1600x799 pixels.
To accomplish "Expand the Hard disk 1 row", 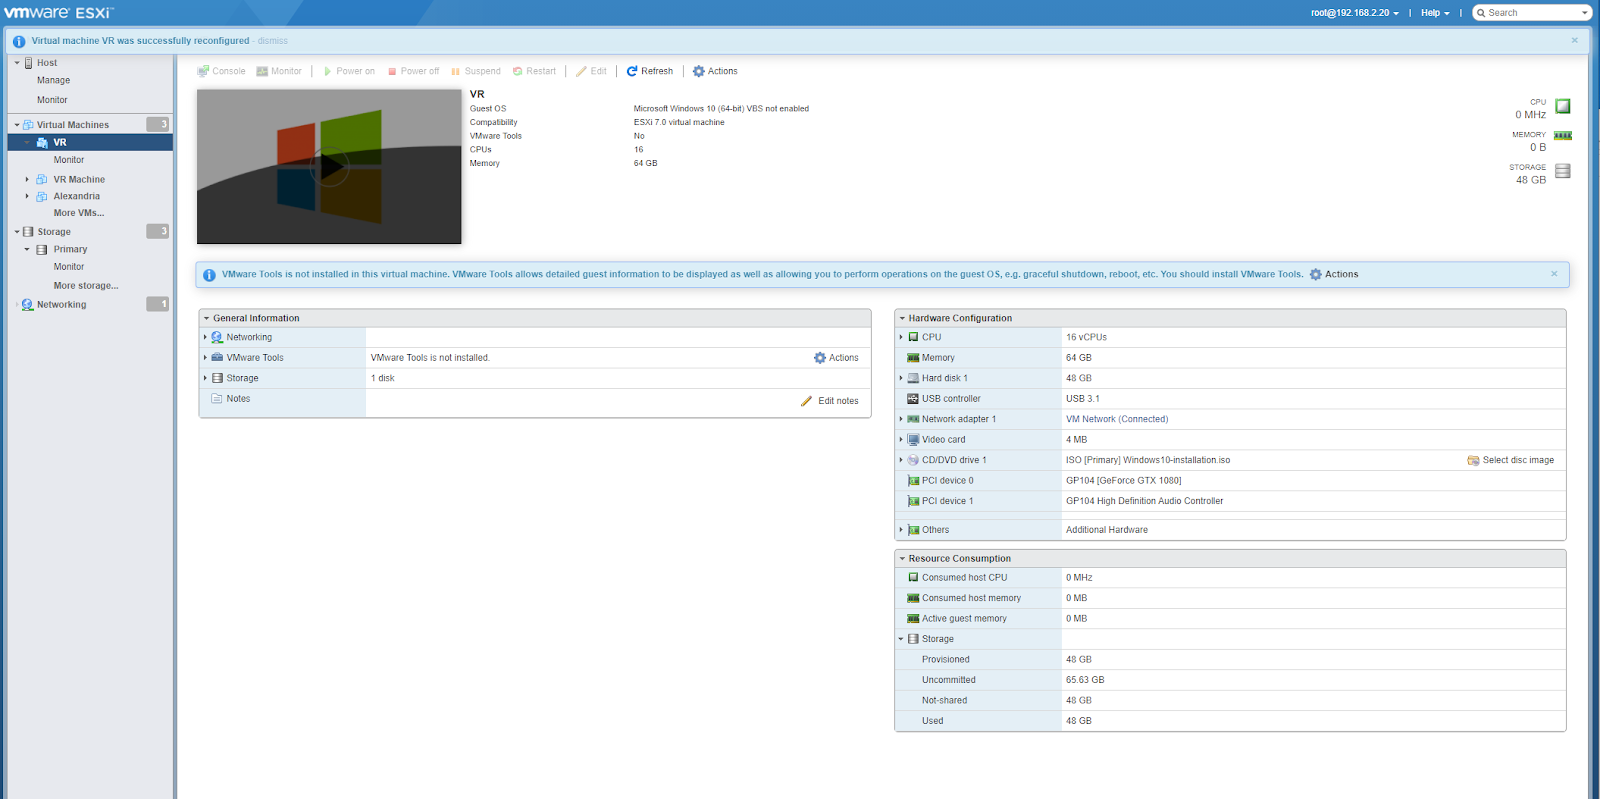I will pos(901,378).
